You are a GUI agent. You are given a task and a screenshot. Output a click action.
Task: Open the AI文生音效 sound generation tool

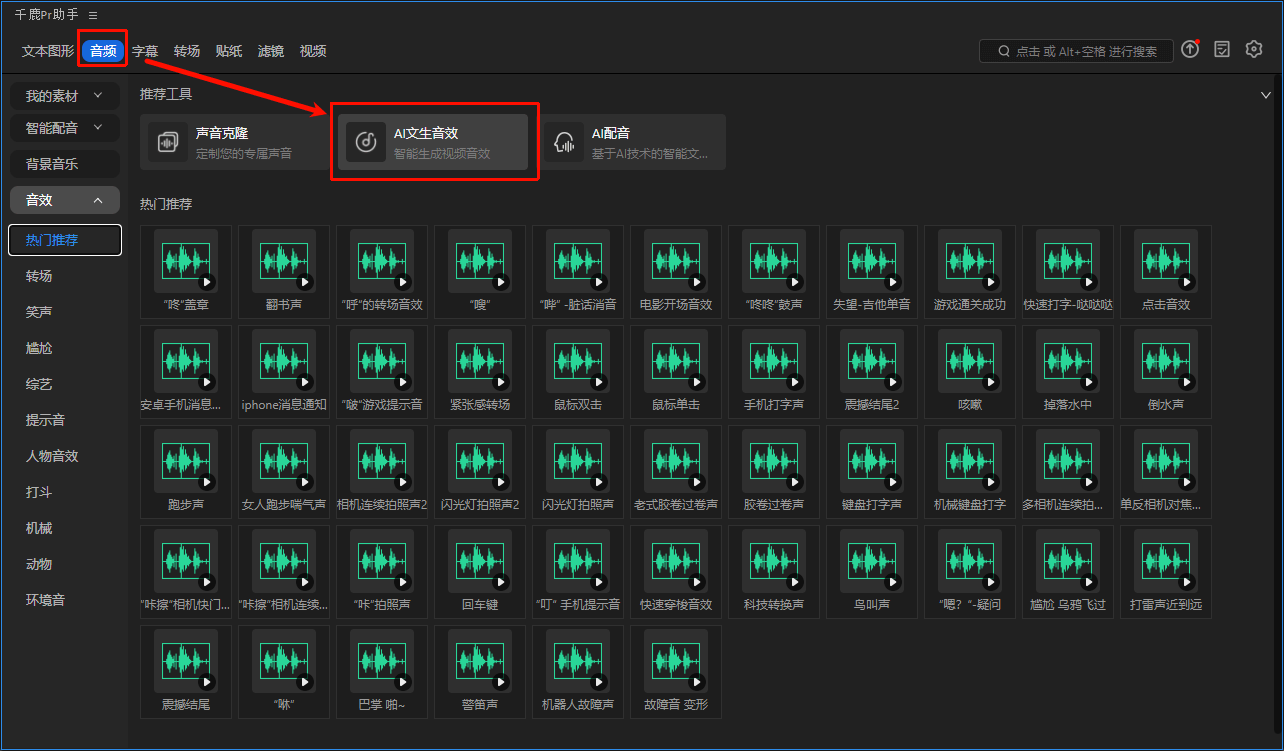[x=433, y=140]
